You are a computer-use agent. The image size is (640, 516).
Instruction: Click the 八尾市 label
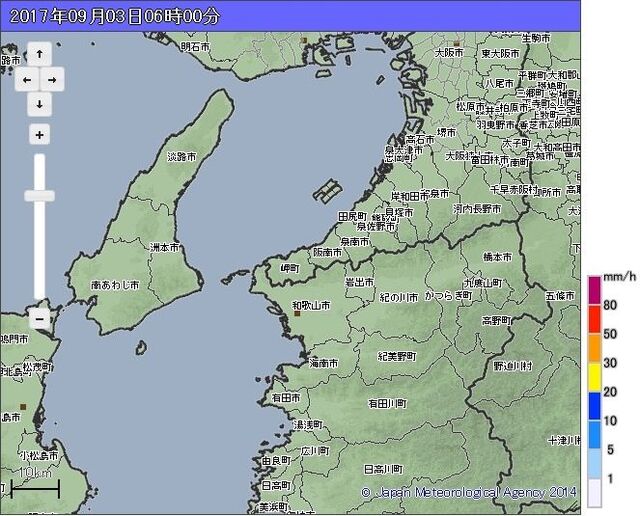[x=500, y=83]
